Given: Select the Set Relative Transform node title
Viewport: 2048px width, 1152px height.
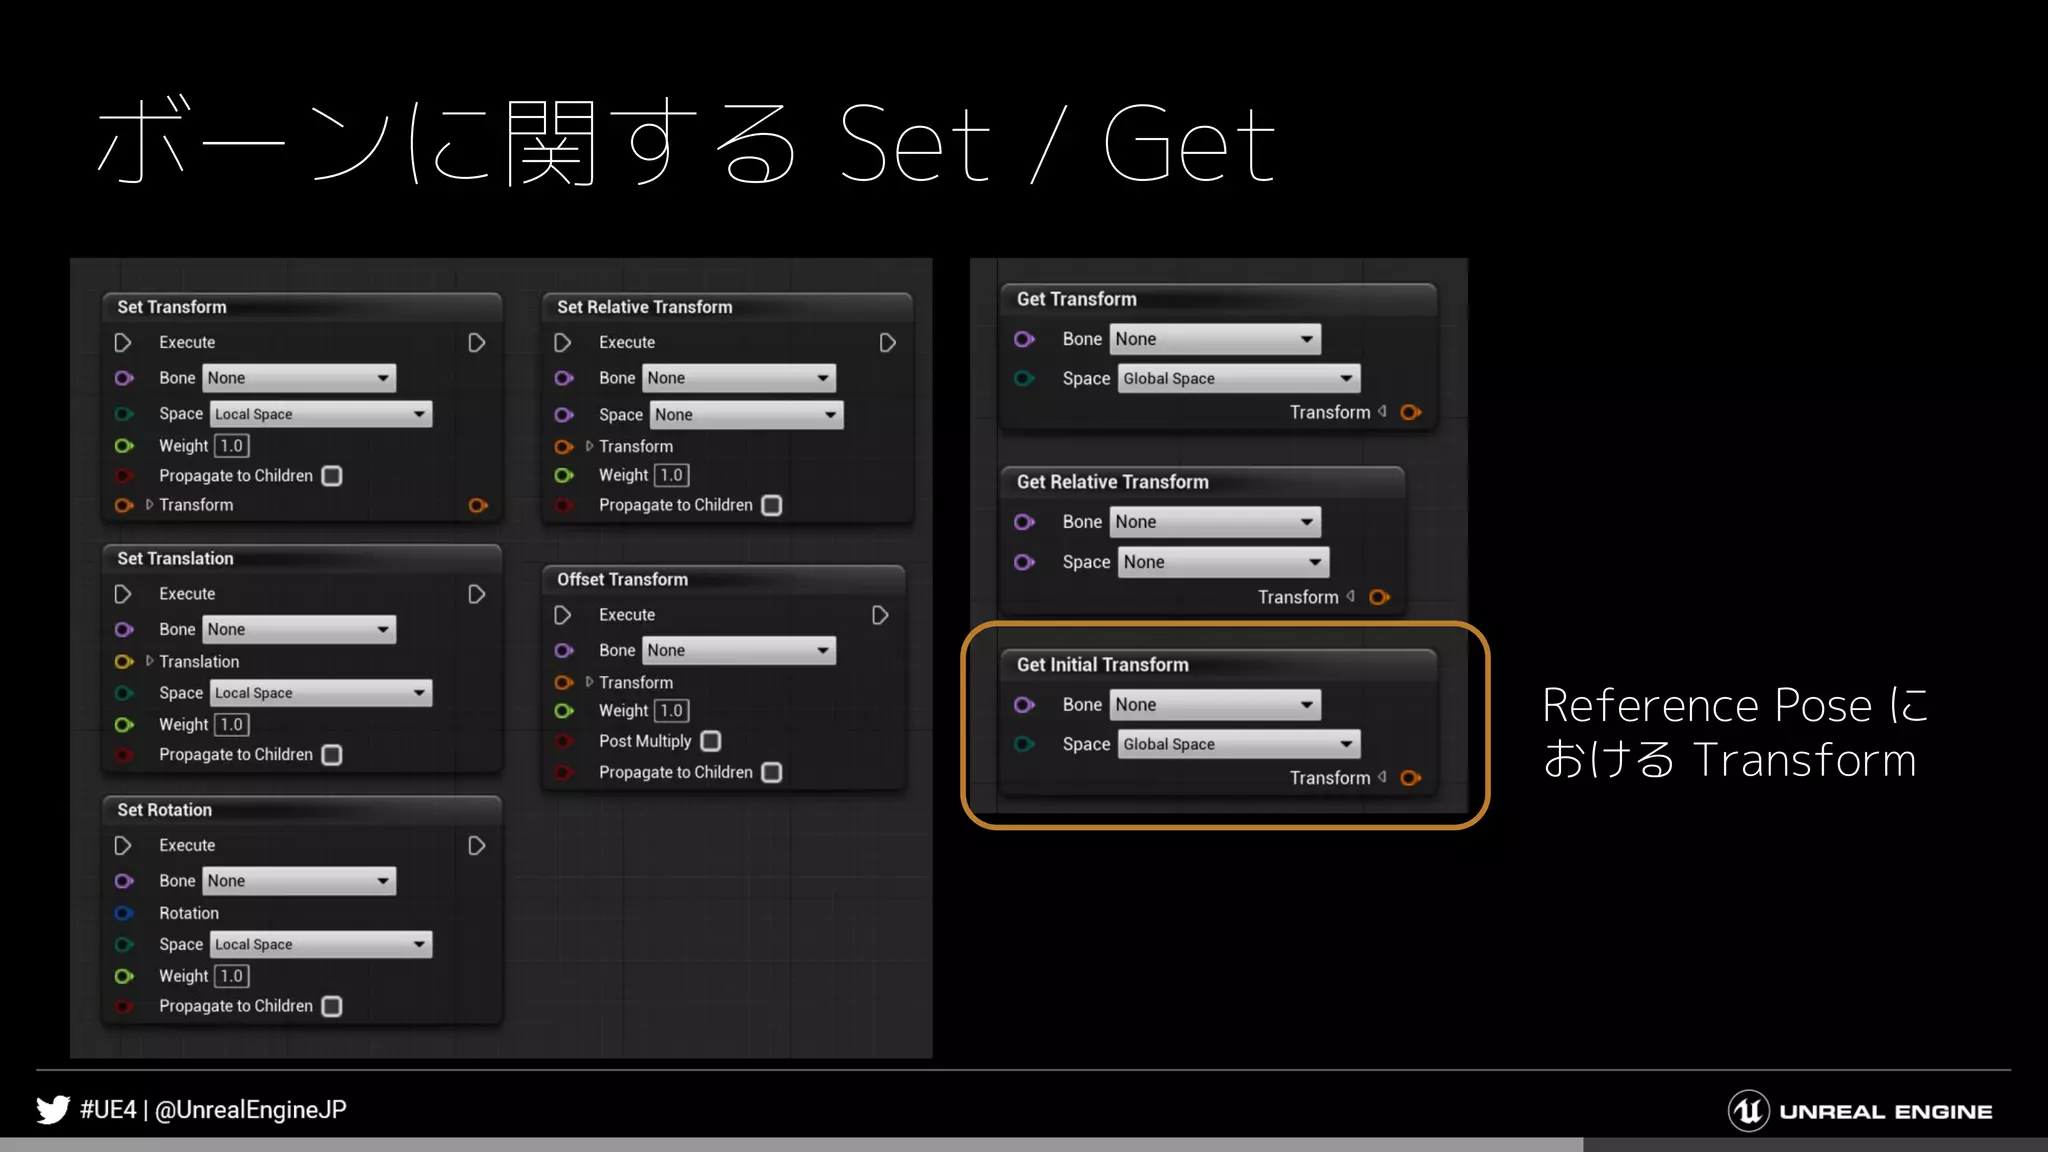Looking at the screenshot, I should click(x=644, y=307).
